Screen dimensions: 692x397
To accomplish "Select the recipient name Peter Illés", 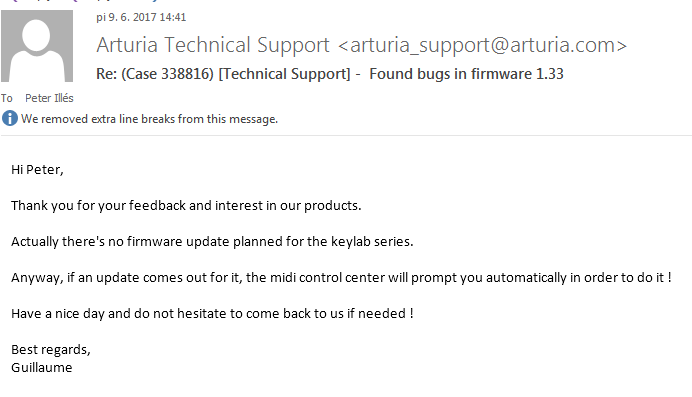I will [x=49, y=98].
